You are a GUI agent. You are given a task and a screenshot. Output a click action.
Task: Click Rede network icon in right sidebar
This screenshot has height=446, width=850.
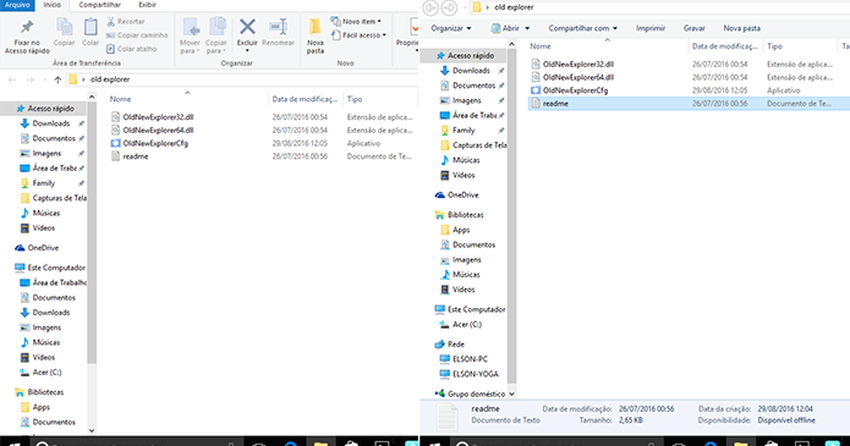[440, 344]
